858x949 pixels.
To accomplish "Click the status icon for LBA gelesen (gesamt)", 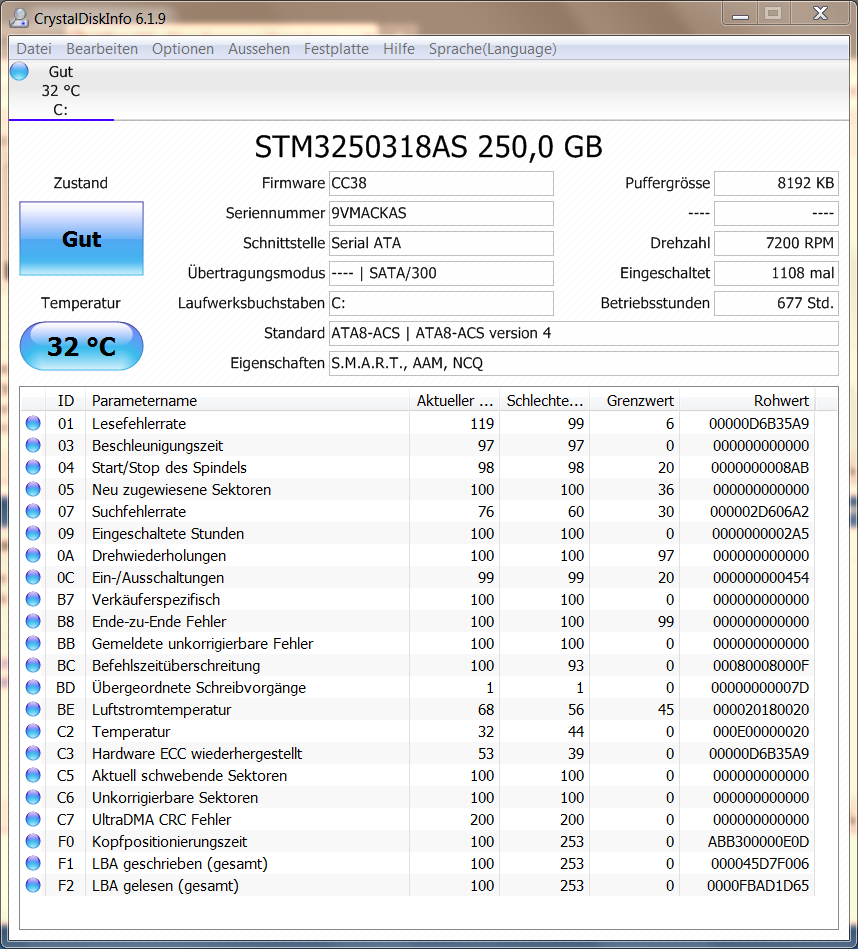I will (33, 885).
